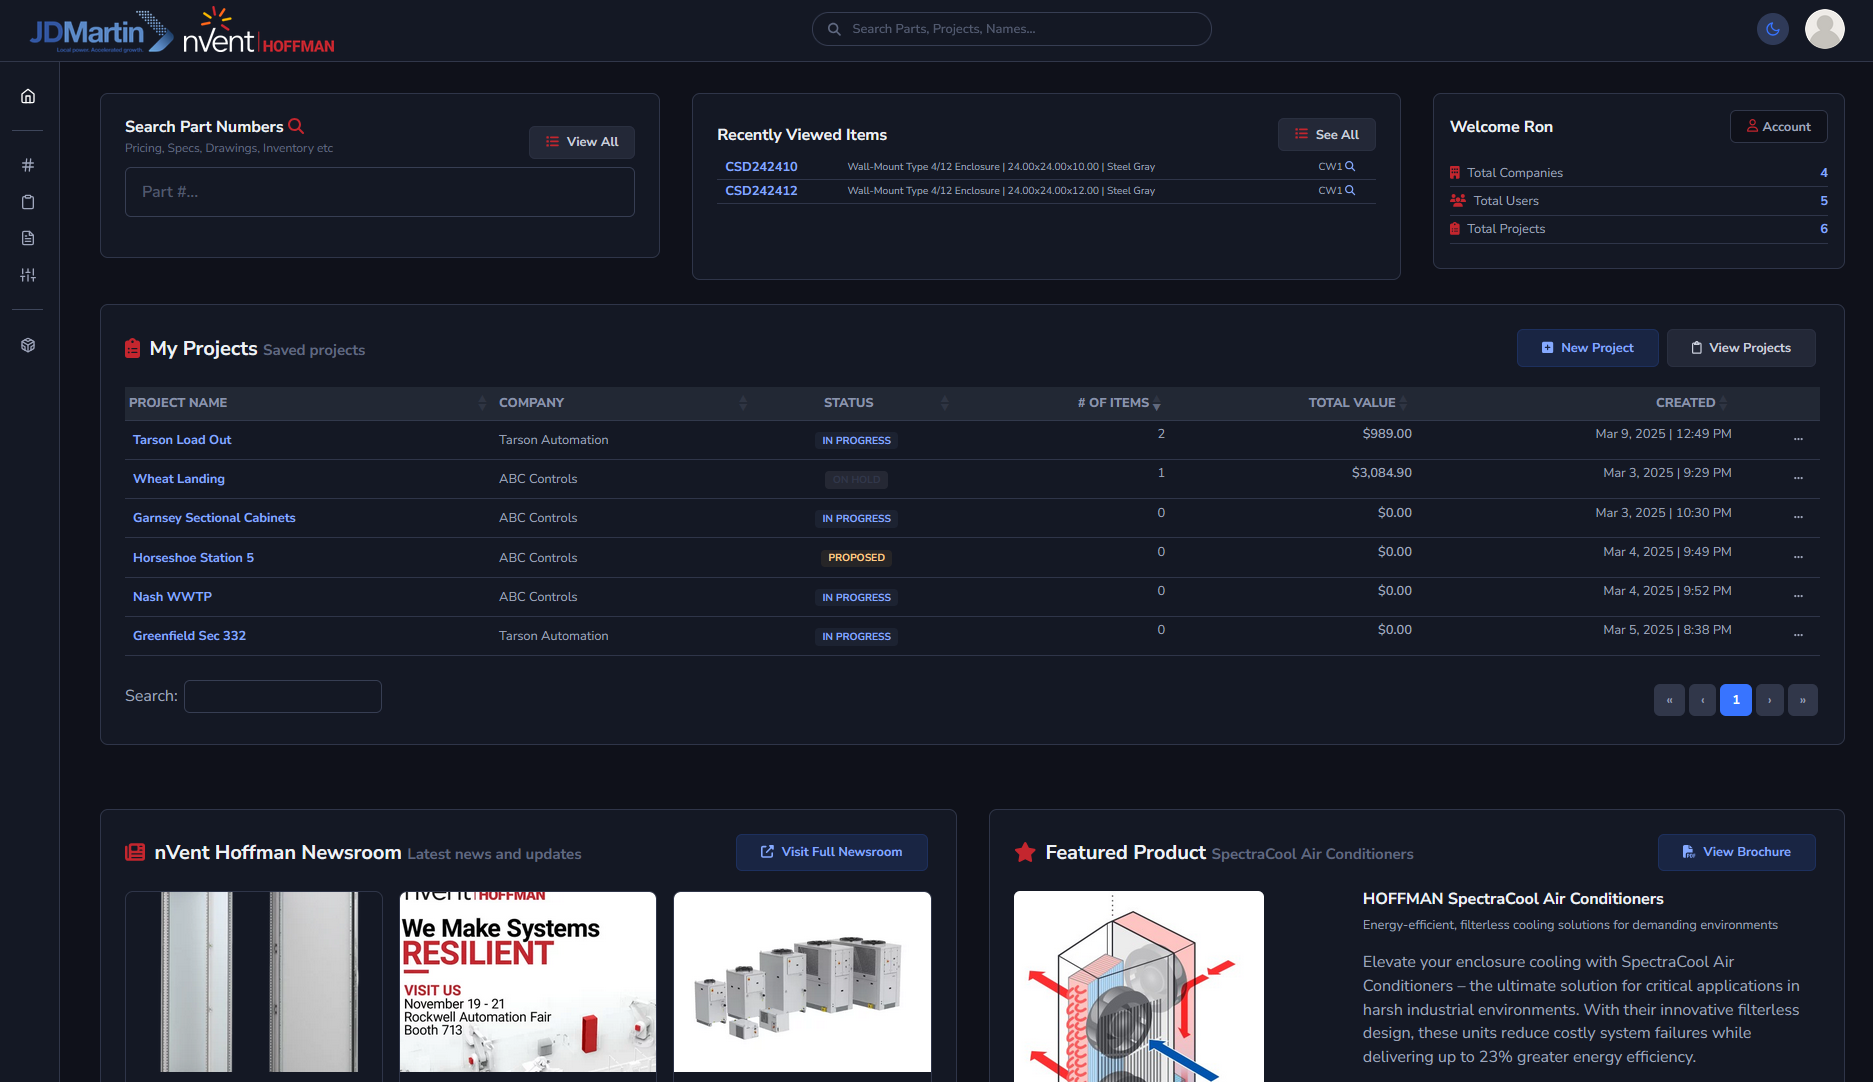The width and height of the screenshot is (1873, 1082).
Task: Open ellipsis menu for Greenfield Sec 332
Action: pyautogui.click(x=1798, y=635)
